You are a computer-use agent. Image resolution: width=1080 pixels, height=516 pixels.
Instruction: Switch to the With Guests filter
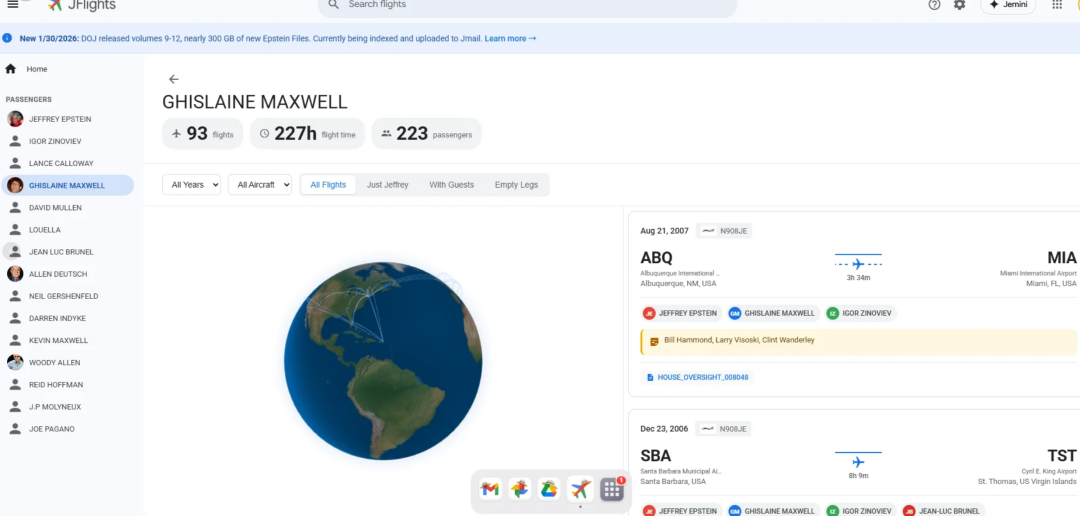(451, 185)
